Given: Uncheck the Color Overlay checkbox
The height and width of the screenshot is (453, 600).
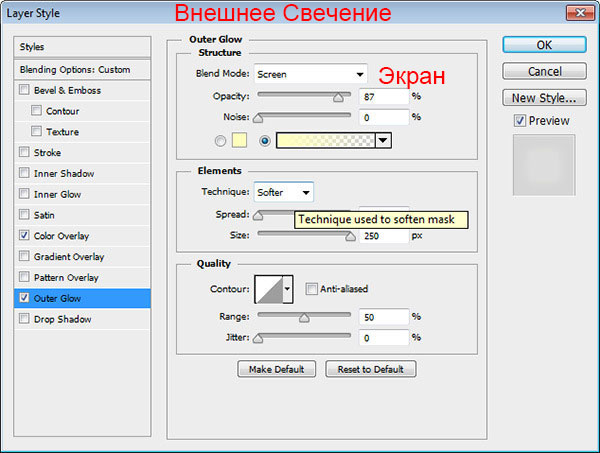Looking at the screenshot, I should pos(24,235).
